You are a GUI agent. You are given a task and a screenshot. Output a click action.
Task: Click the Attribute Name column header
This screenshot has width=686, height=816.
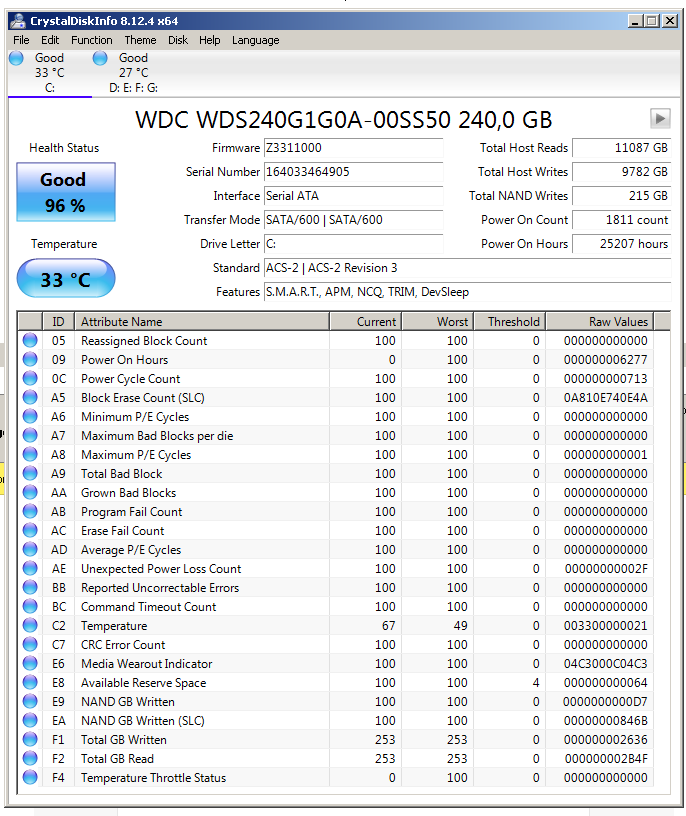201,322
